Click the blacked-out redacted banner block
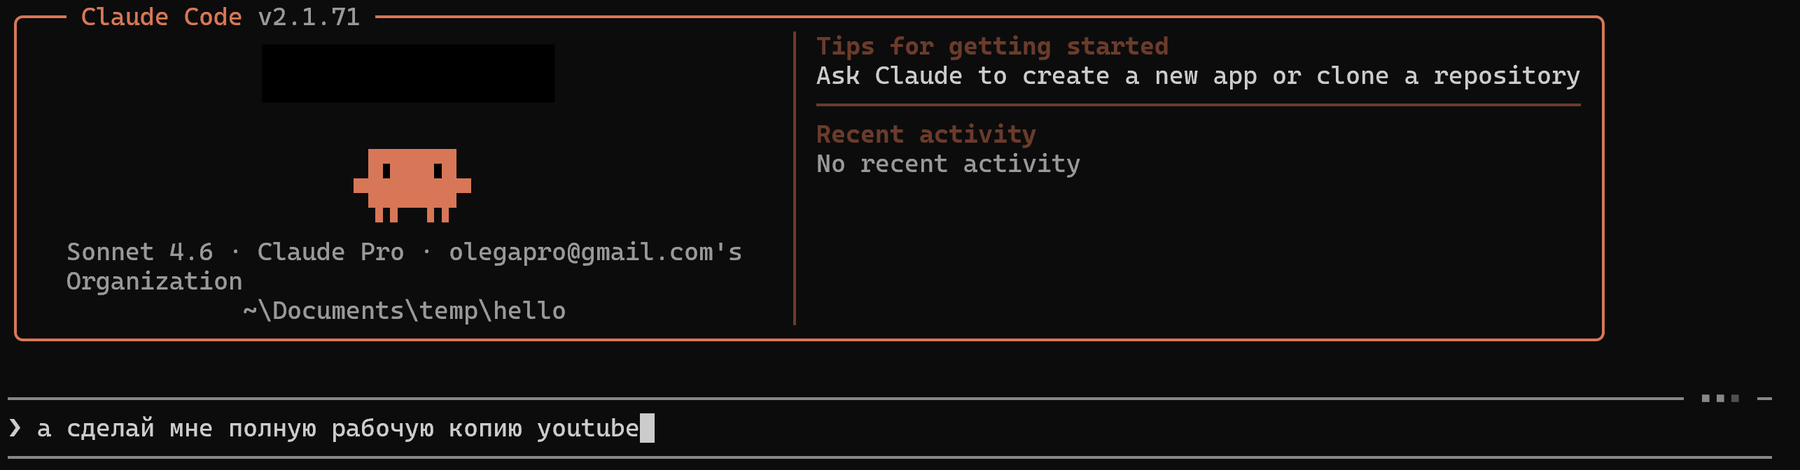This screenshot has height=470, width=1800. [x=408, y=73]
